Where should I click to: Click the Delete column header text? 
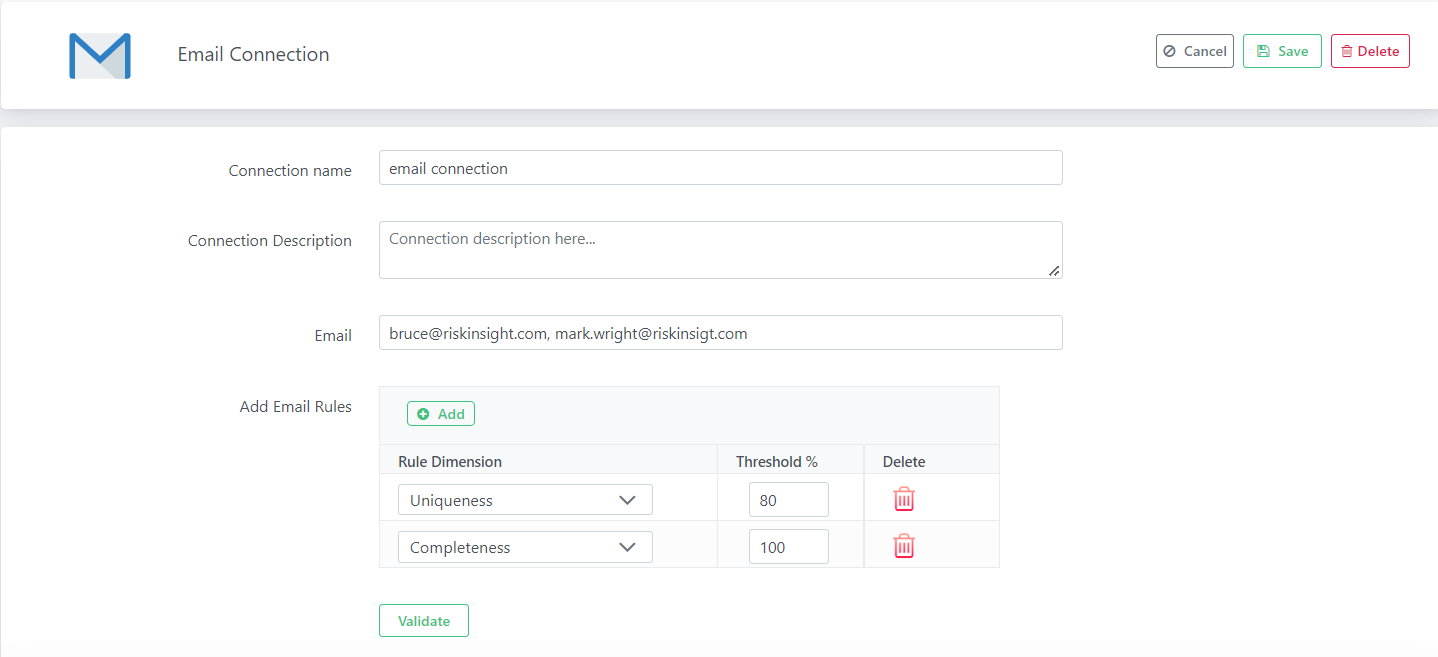(x=904, y=461)
